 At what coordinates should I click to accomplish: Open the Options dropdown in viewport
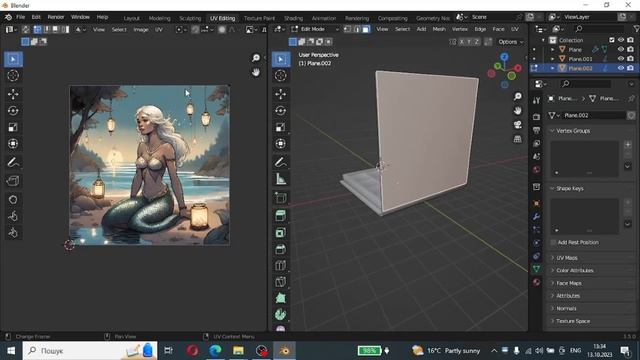(x=510, y=42)
